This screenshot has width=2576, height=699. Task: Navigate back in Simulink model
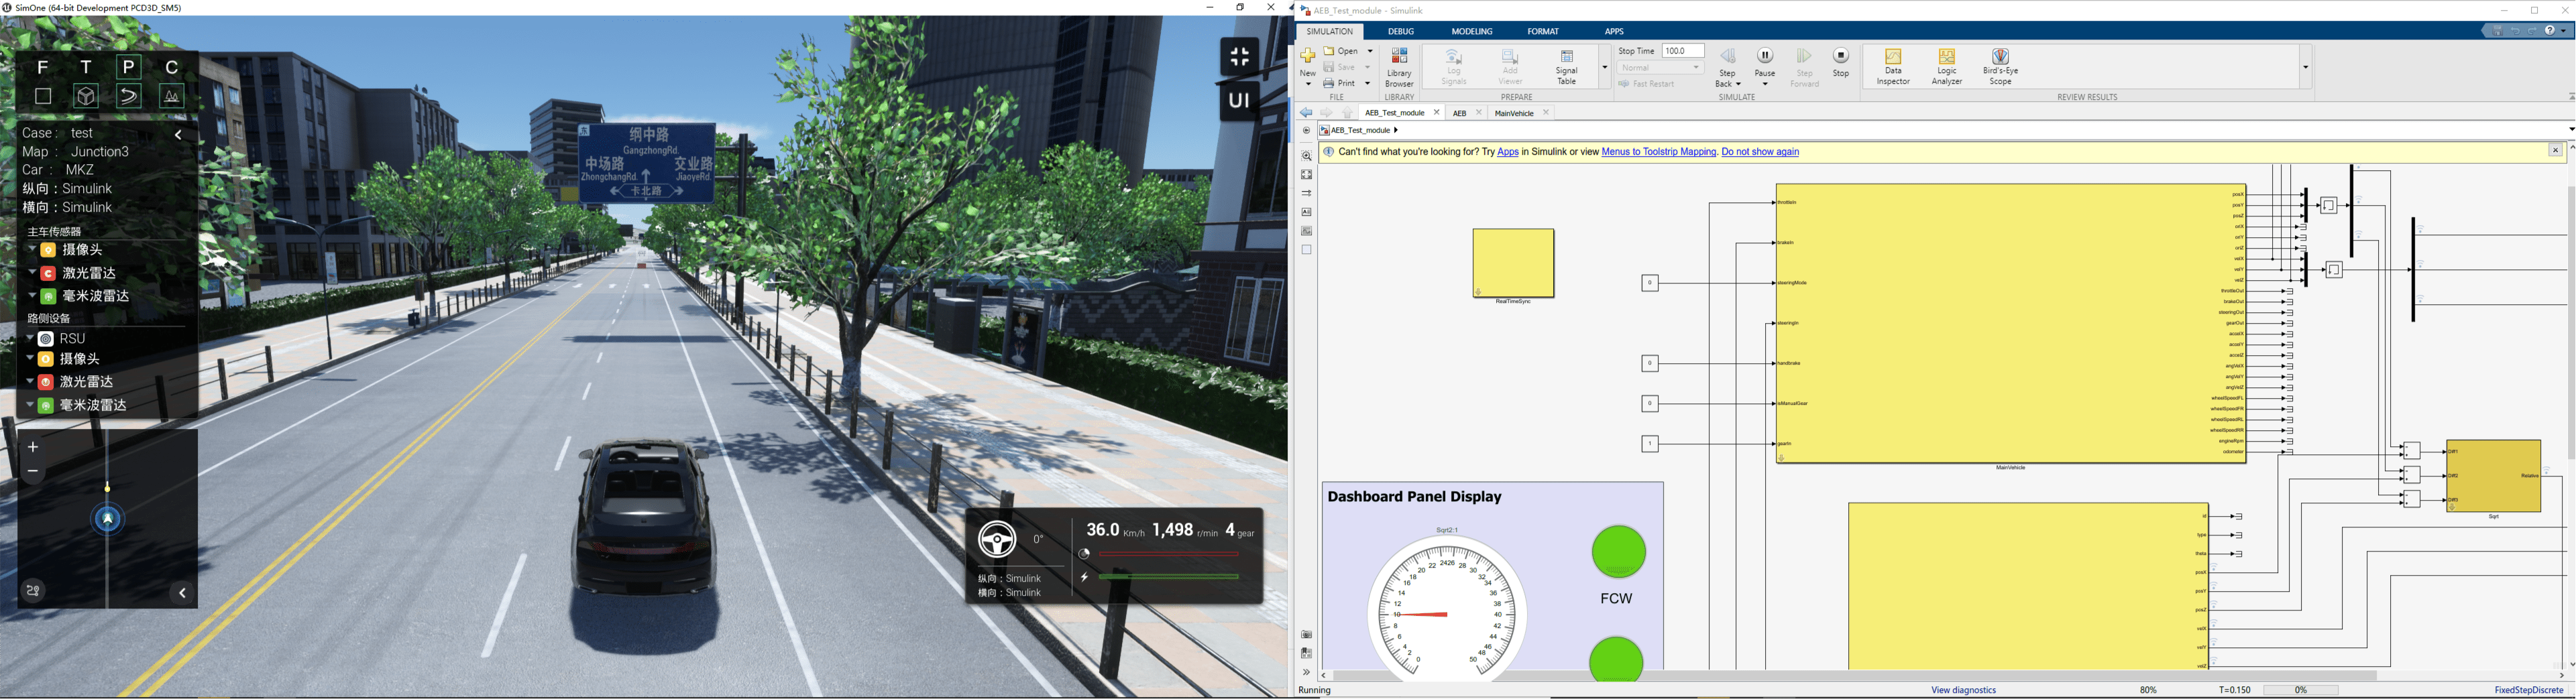(x=1306, y=113)
